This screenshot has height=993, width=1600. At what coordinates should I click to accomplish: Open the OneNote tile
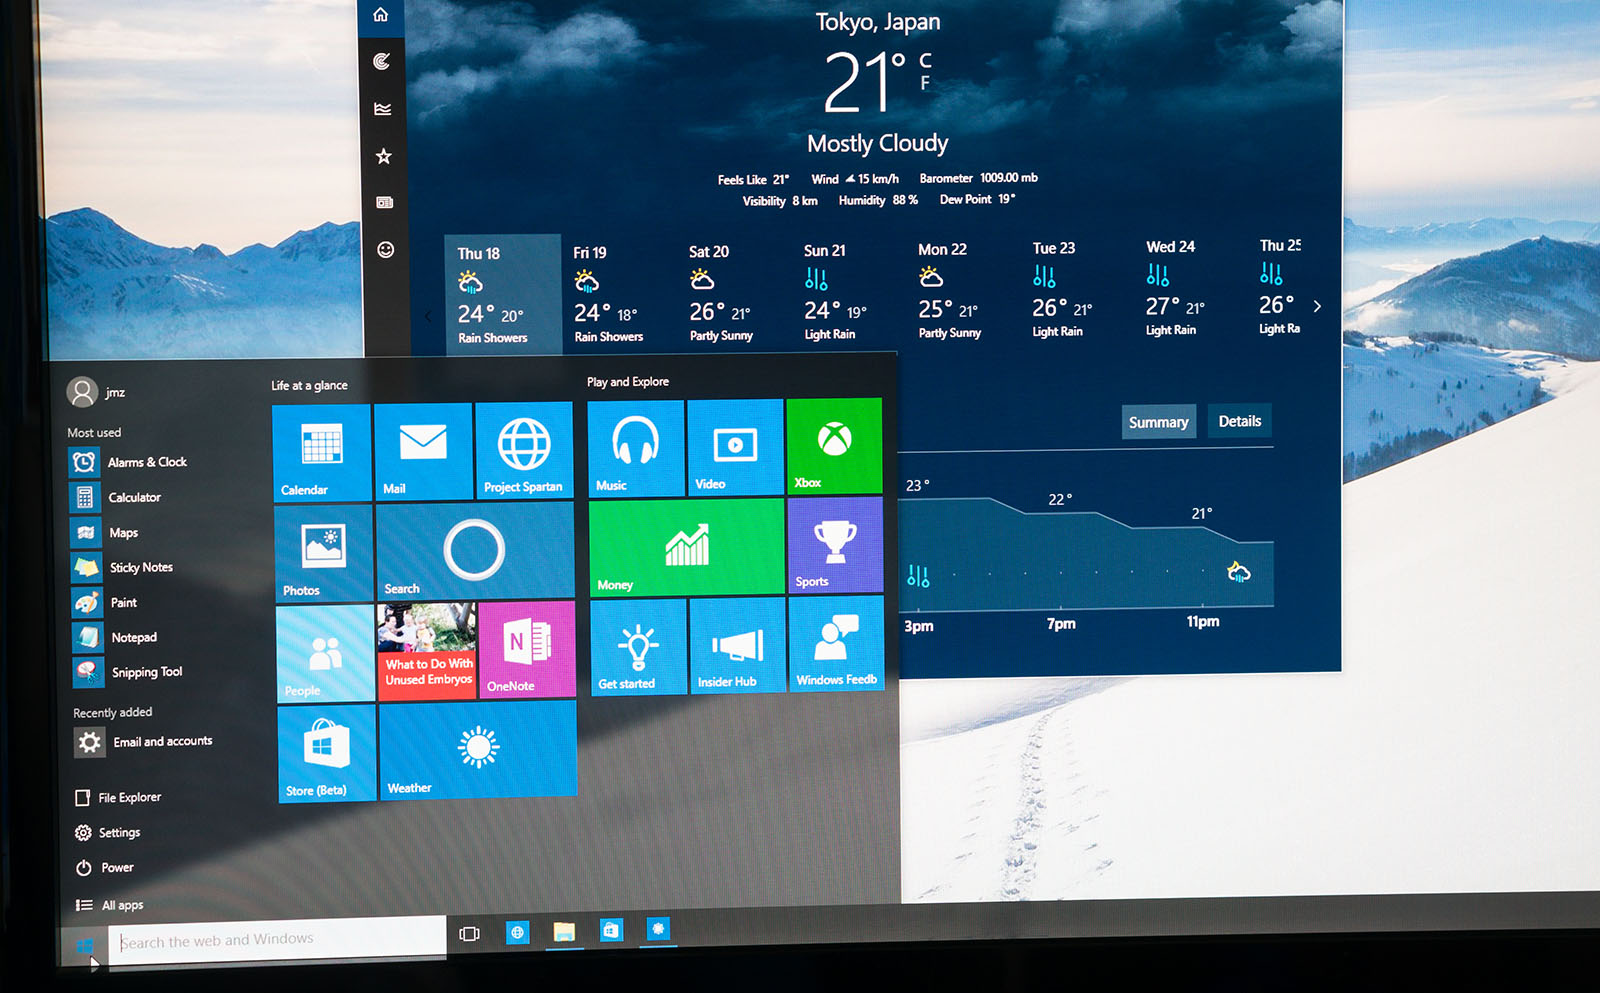point(527,649)
